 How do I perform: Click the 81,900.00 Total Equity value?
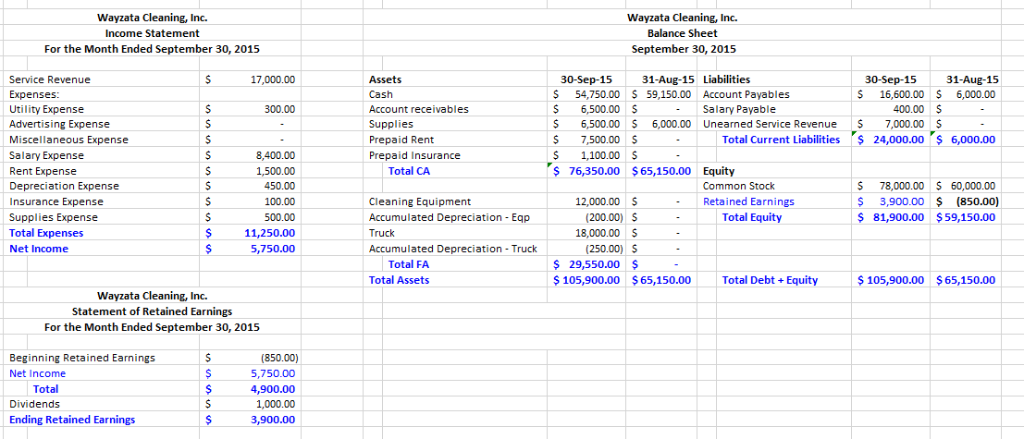pos(899,218)
